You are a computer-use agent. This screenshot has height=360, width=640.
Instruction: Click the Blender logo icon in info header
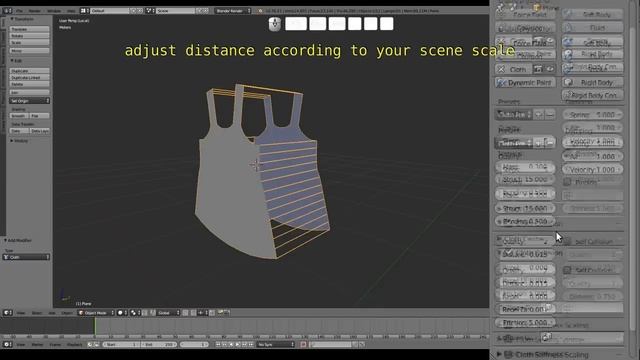pyautogui.click(x=260, y=11)
